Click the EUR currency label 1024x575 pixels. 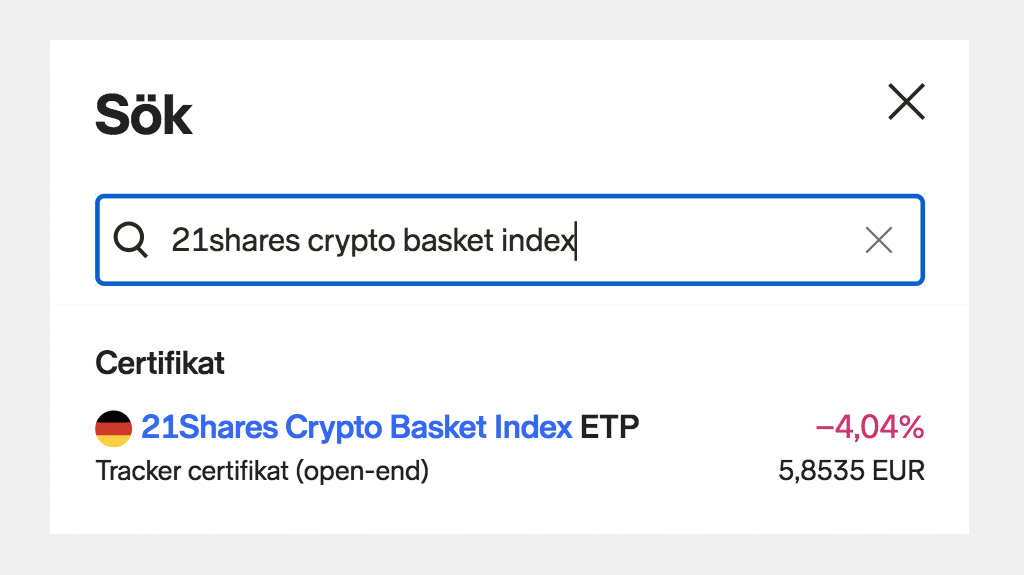[897, 470]
